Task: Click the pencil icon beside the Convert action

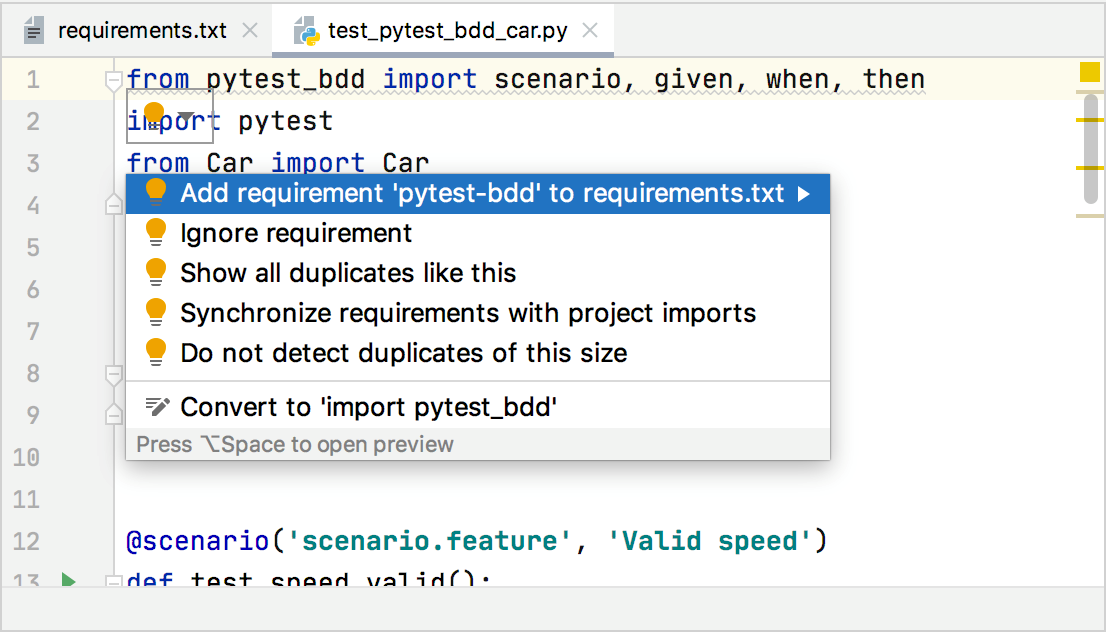Action: pyautogui.click(x=156, y=406)
